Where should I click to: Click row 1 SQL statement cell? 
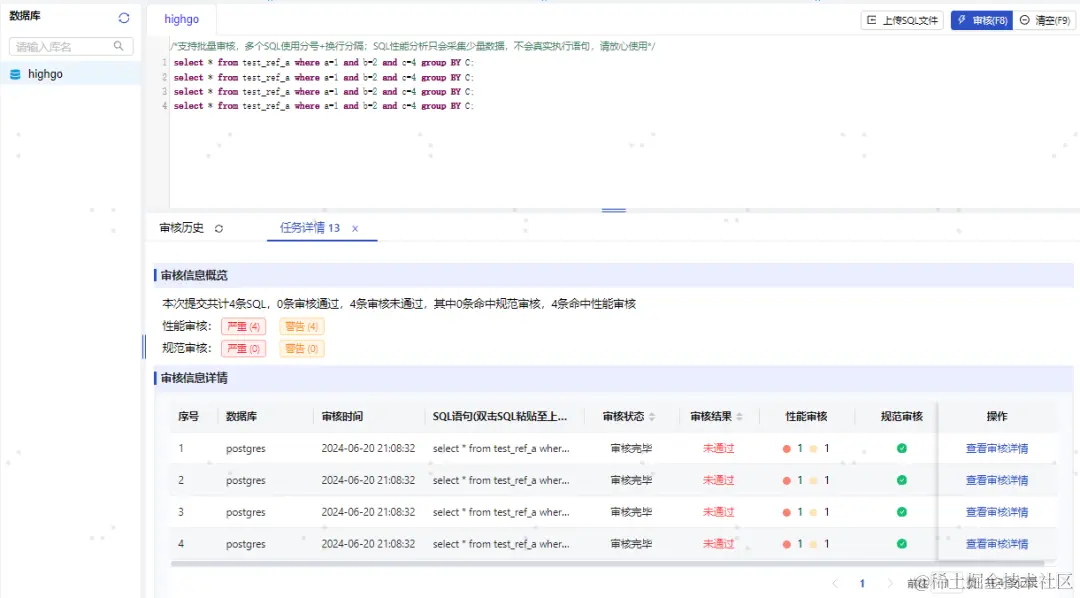(x=501, y=448)
